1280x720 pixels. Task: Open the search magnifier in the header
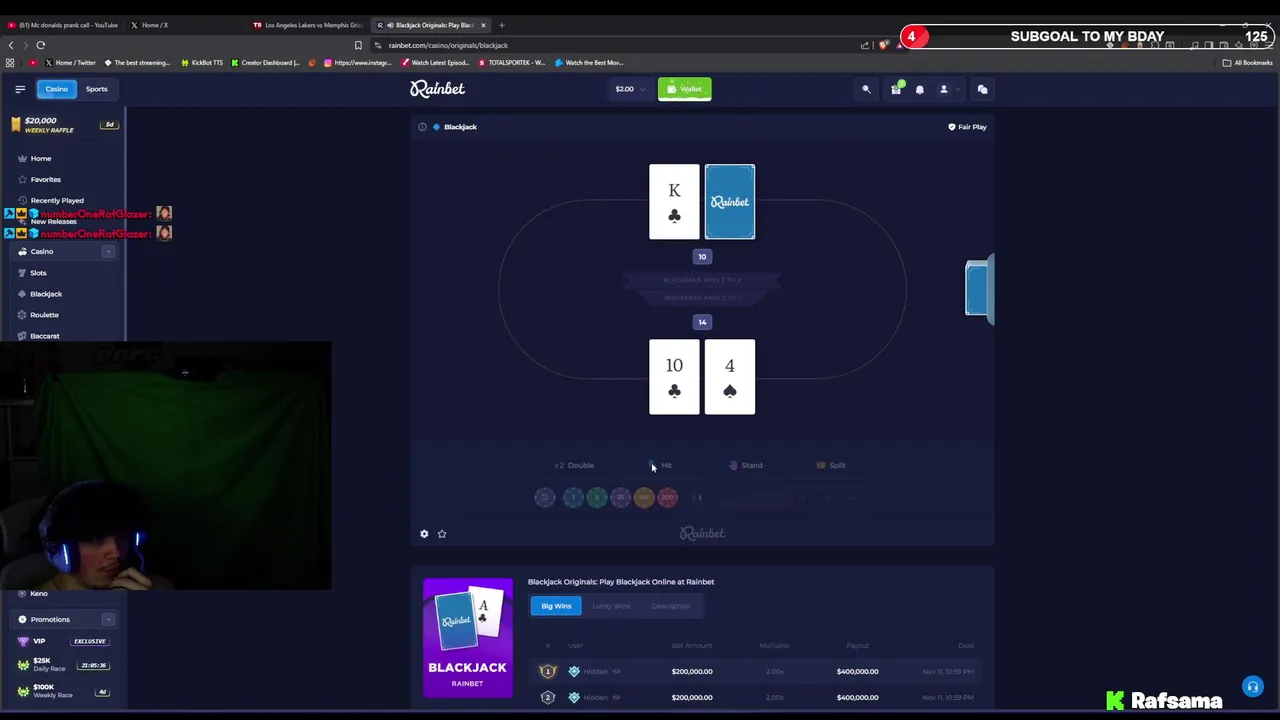[866, 89]
